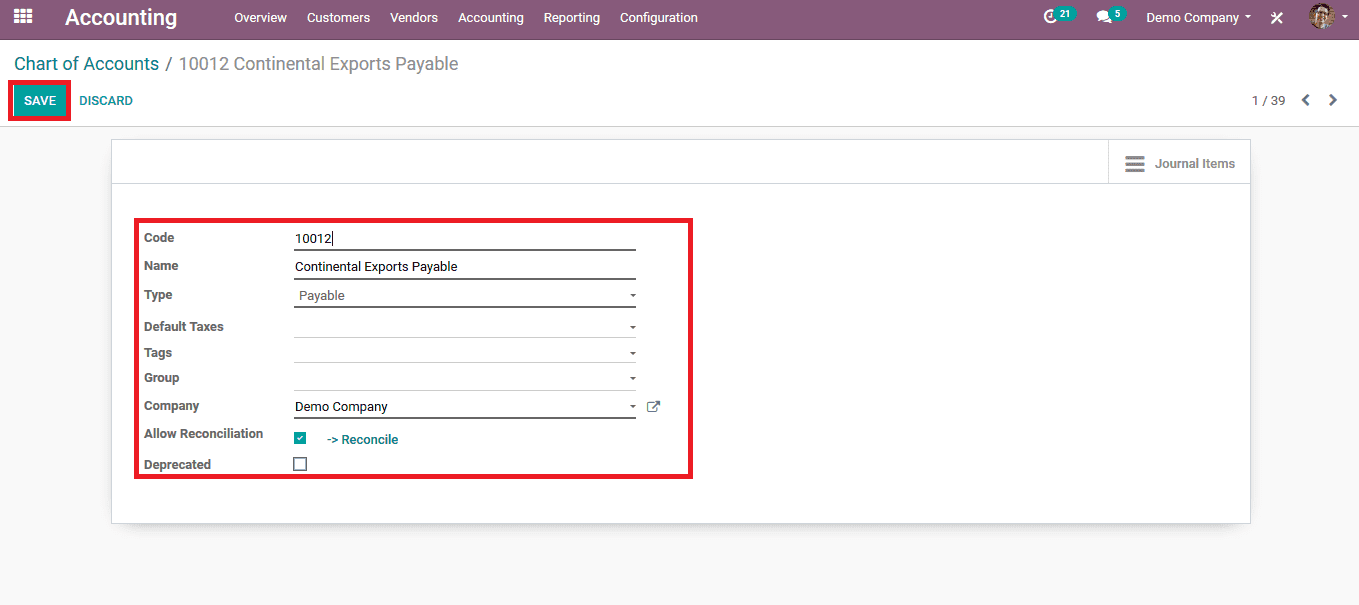Click the Journal Items list icon
This screenshot has width=1359, height=605.
click(x=1135, y=164)
